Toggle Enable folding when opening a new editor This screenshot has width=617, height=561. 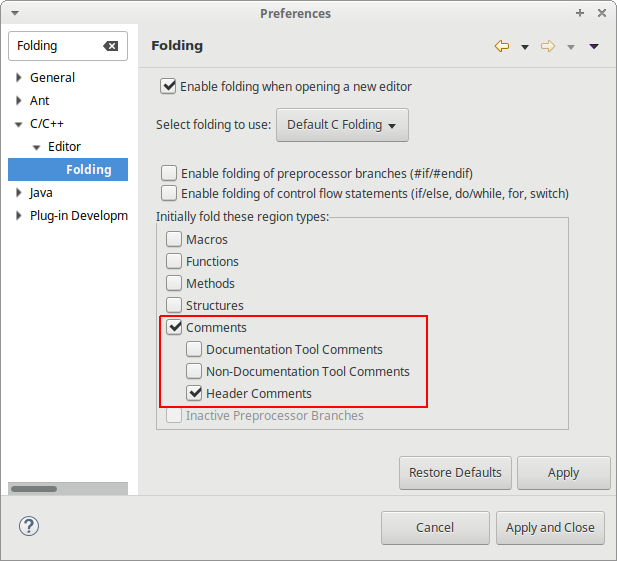coord(168,86)
